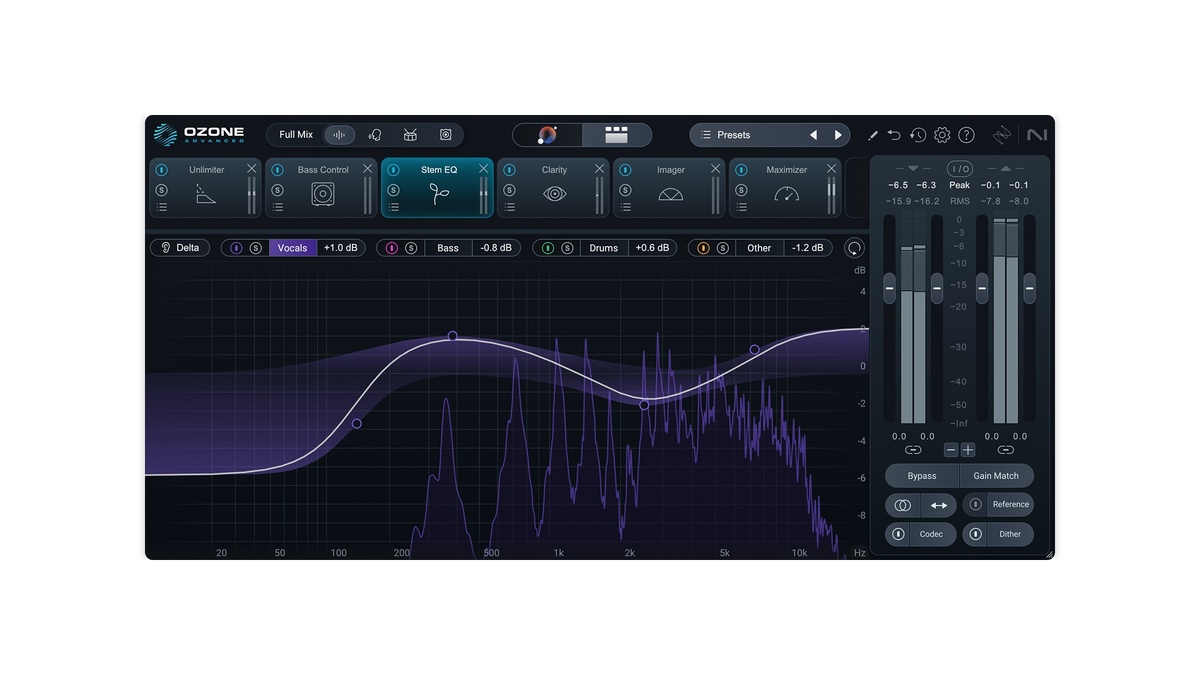Click the channel swap double-arrow icon
The width and height of the screenshot is (1200, 675).
click(x=939, y=505)
